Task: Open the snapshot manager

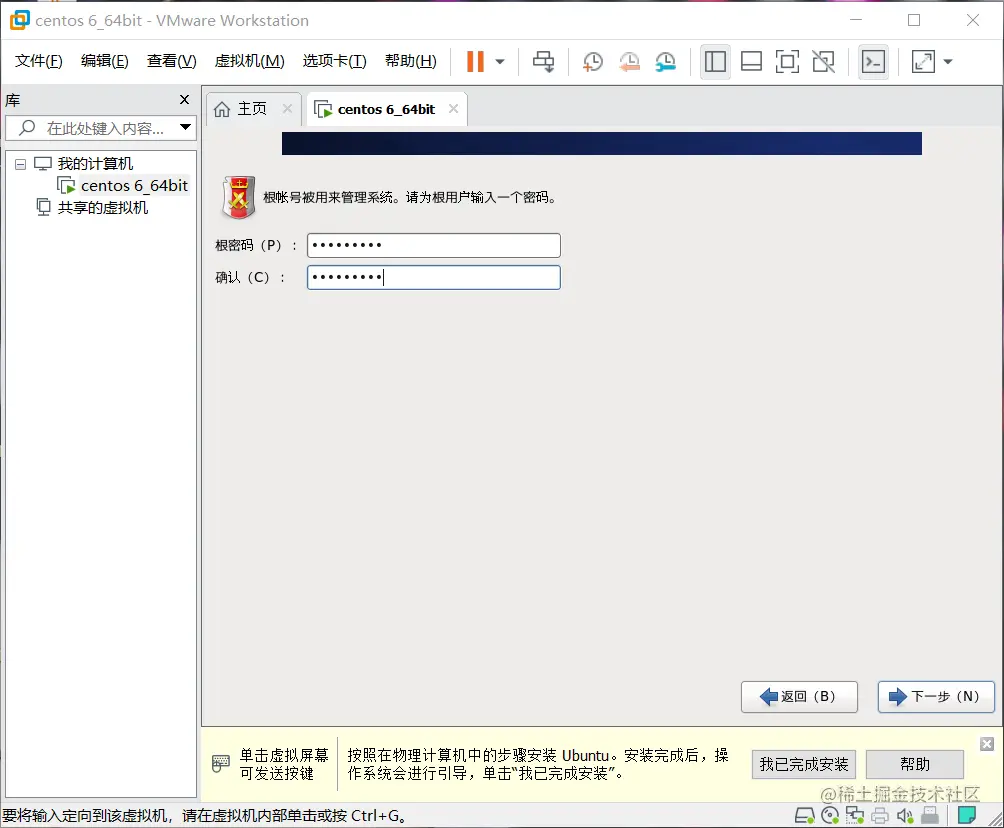Action: (x=665, y=61)
